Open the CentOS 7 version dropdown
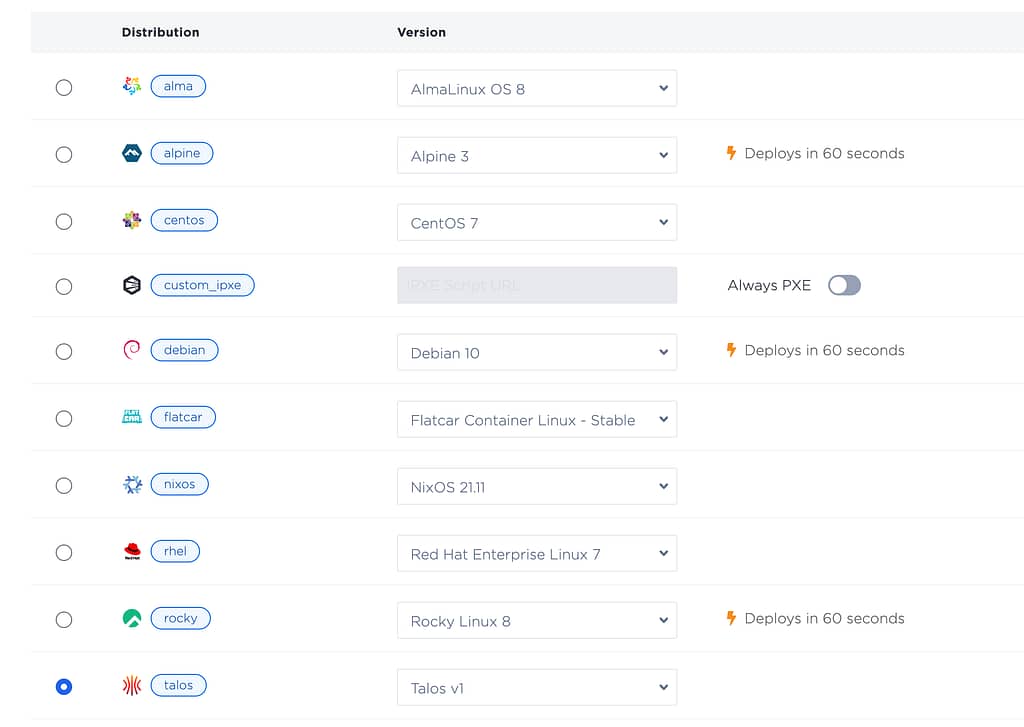The image size is (1024, 727). pyautogui.click(x=537, y=223)
